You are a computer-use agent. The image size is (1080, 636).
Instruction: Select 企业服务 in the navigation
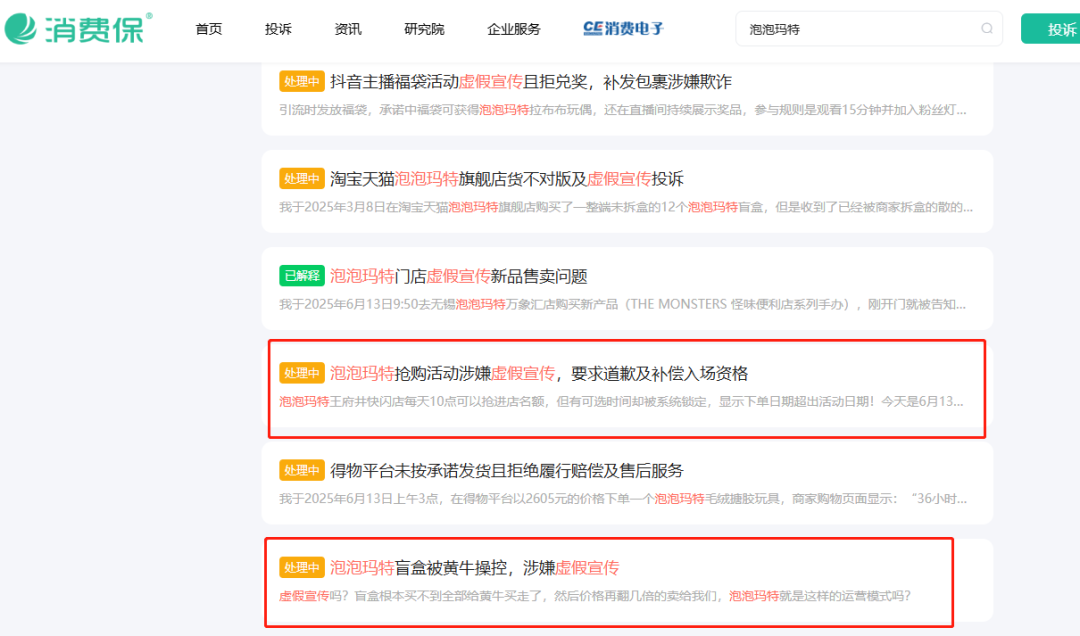(514, 29)
